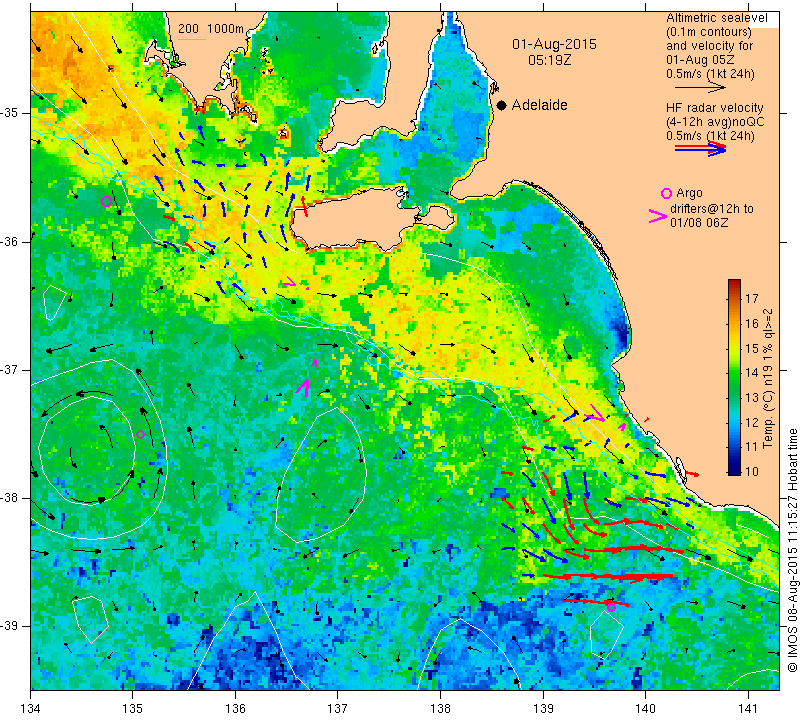Screen dimensions: 800x720
Task: Click the '(0.1m contours)' legend text
Action: pyautogui.click(x=709, y=32)
